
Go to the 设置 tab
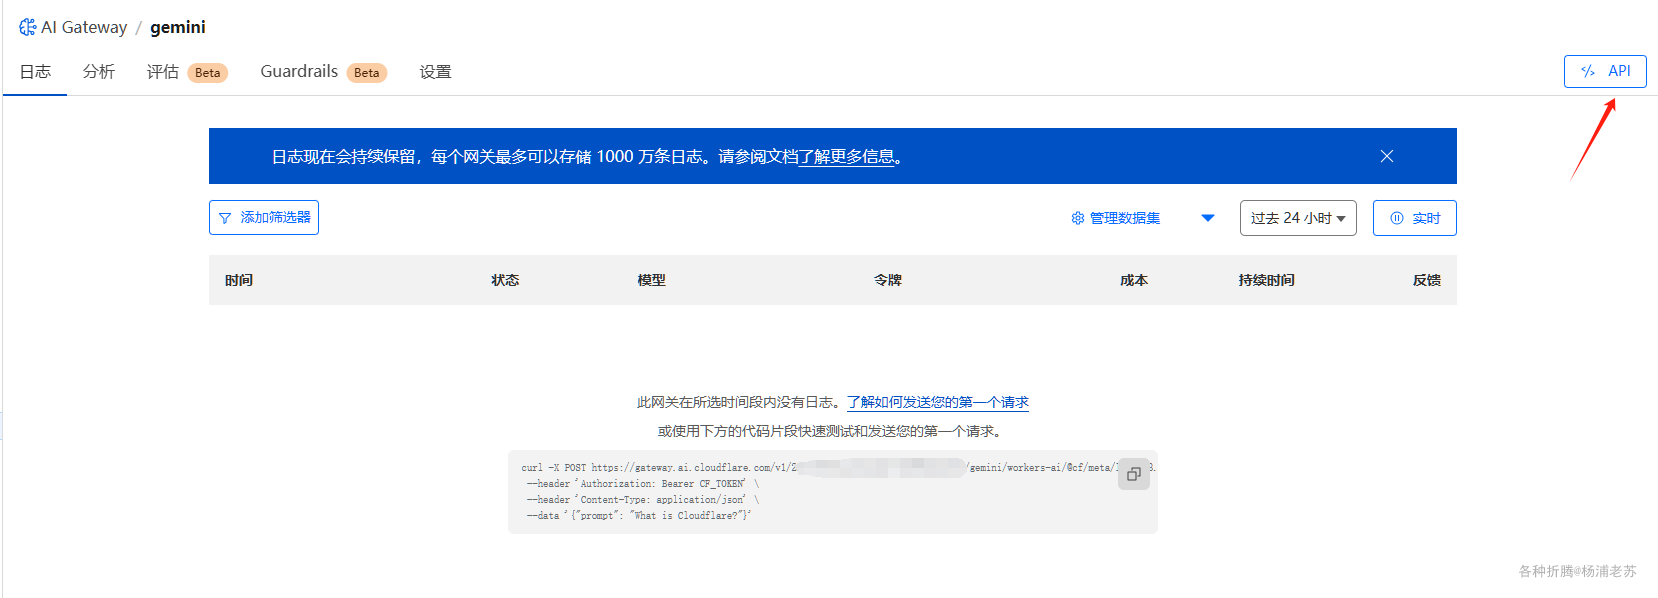pyautogui.click(x=435, y=72)
